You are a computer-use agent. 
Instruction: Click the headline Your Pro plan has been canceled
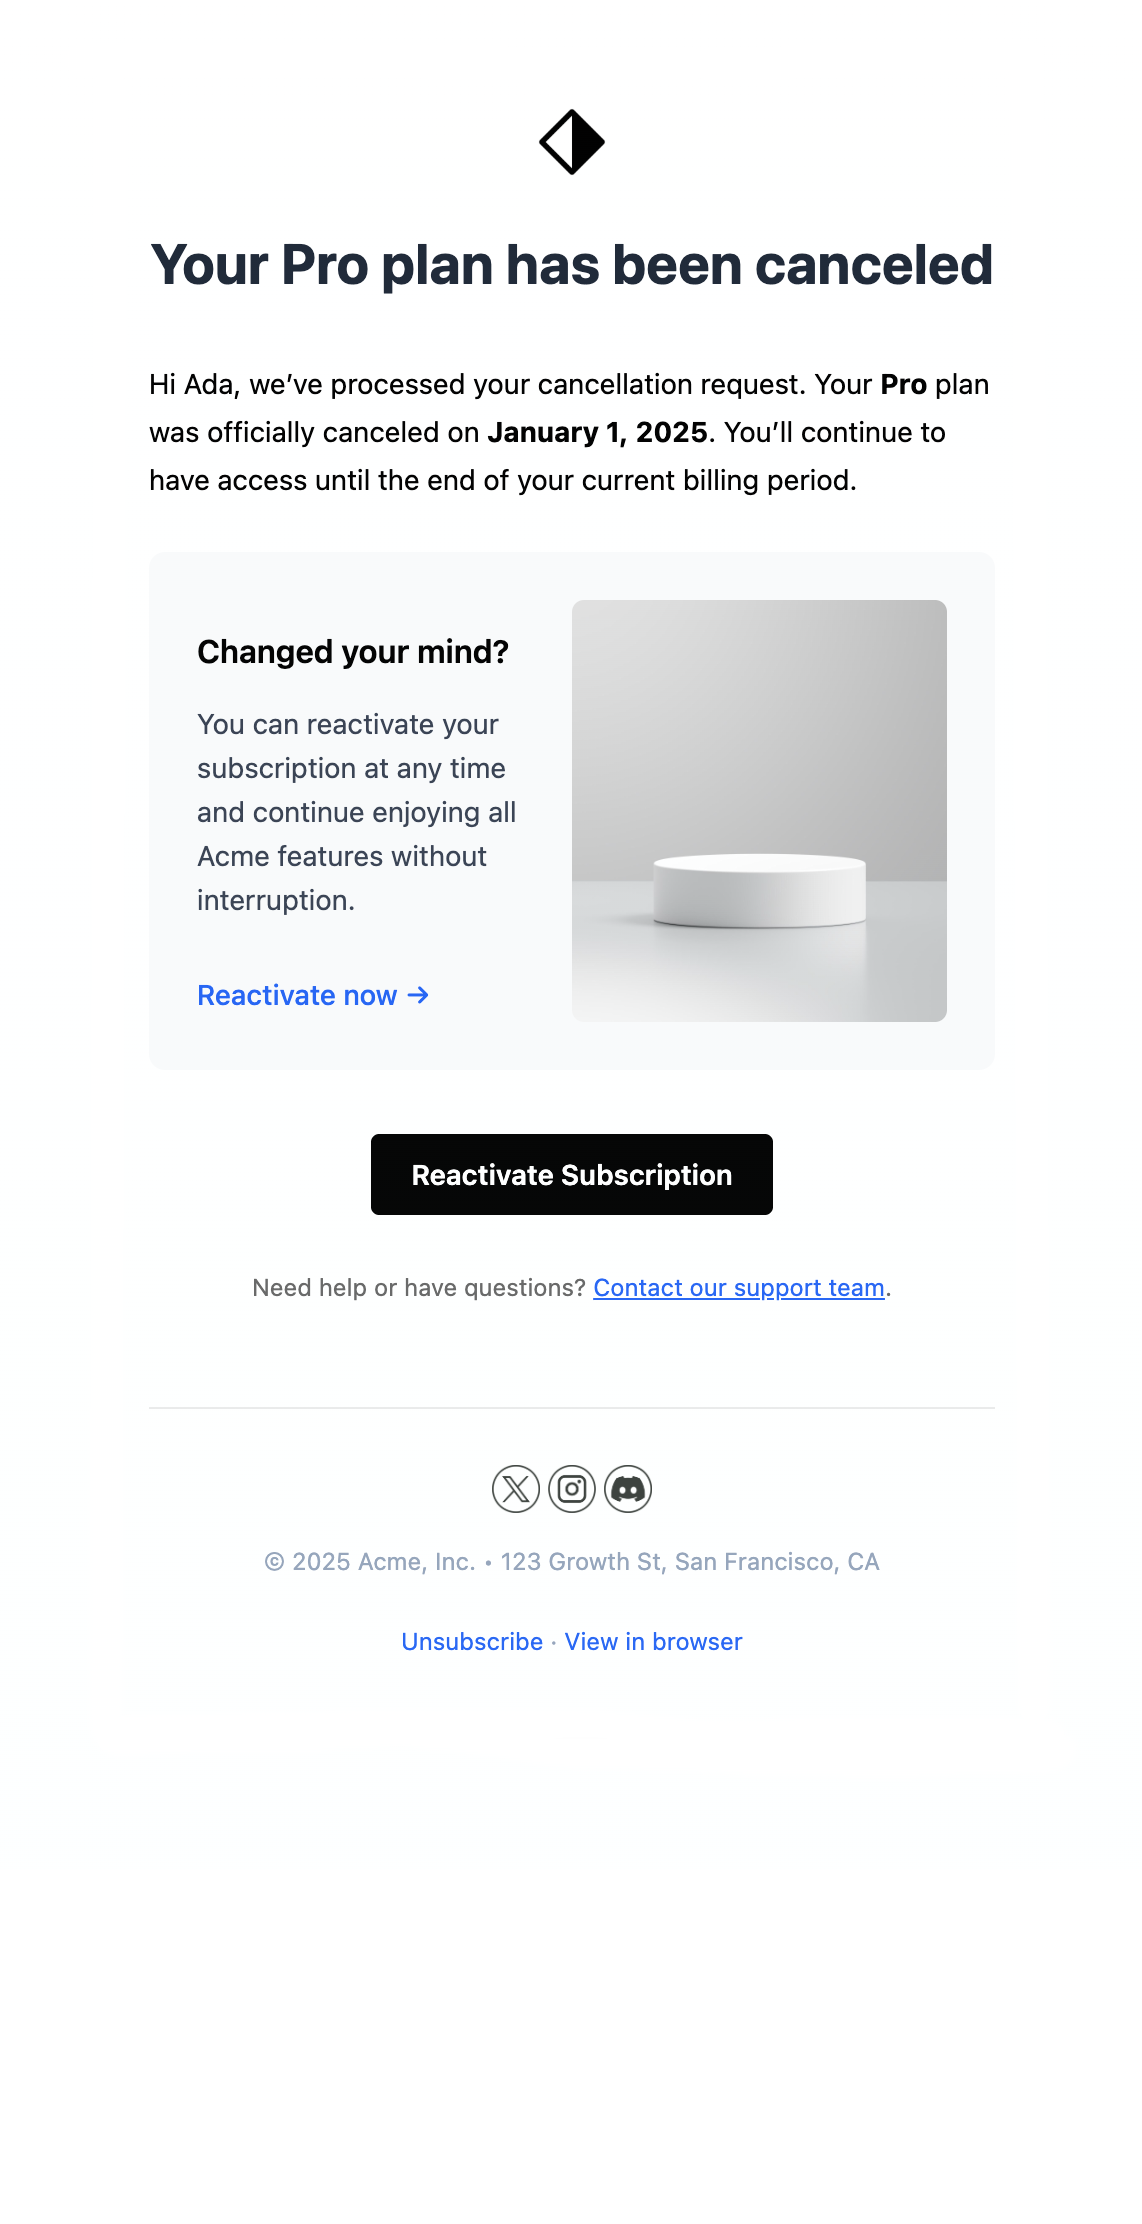pyautogui.click(x=572, y=266)
